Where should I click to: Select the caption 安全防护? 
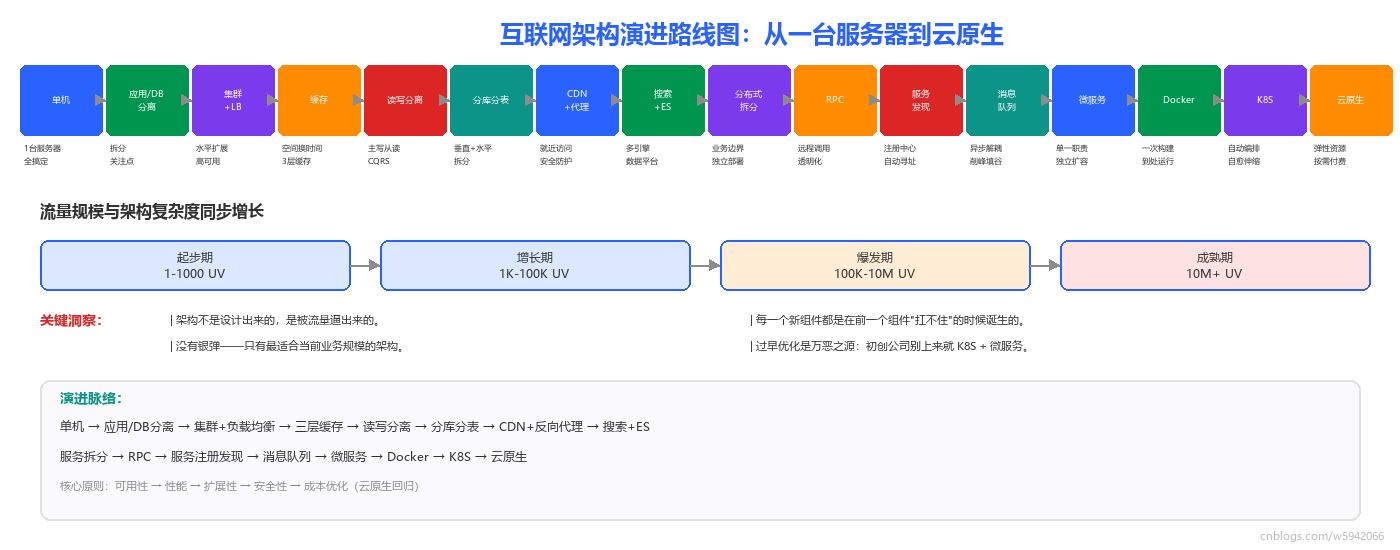[x=556, y=161]
